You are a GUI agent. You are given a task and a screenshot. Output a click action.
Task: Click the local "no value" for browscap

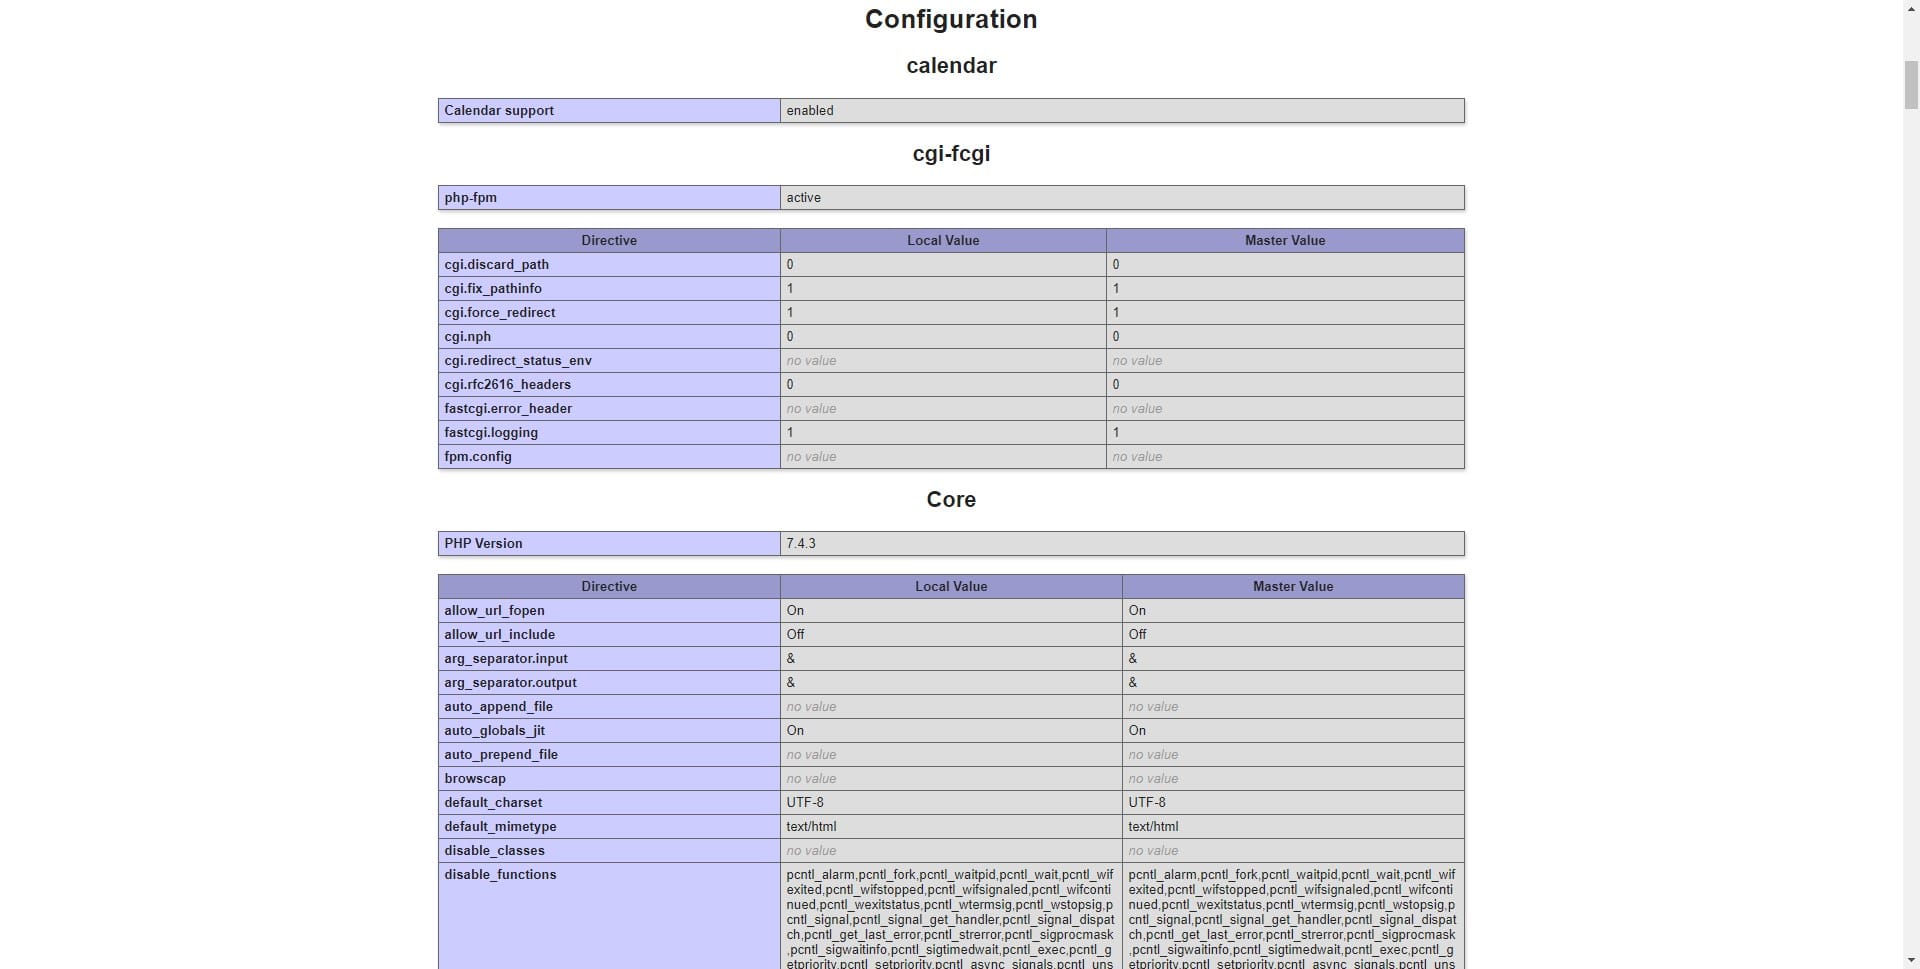pos(811,779)
